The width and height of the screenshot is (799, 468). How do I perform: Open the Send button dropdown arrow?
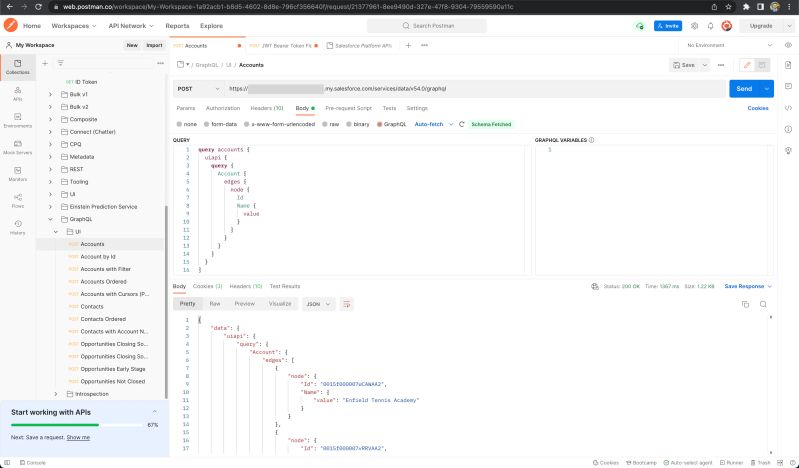coord(766,89)
